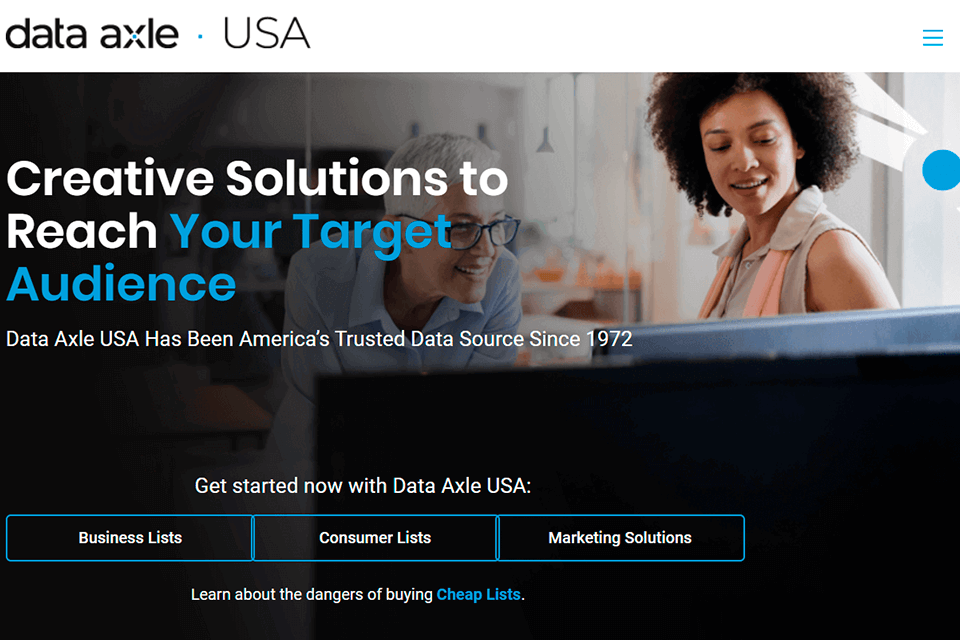
Task: Click the data axle logo wordmark
Action: [x=92, y=34]
